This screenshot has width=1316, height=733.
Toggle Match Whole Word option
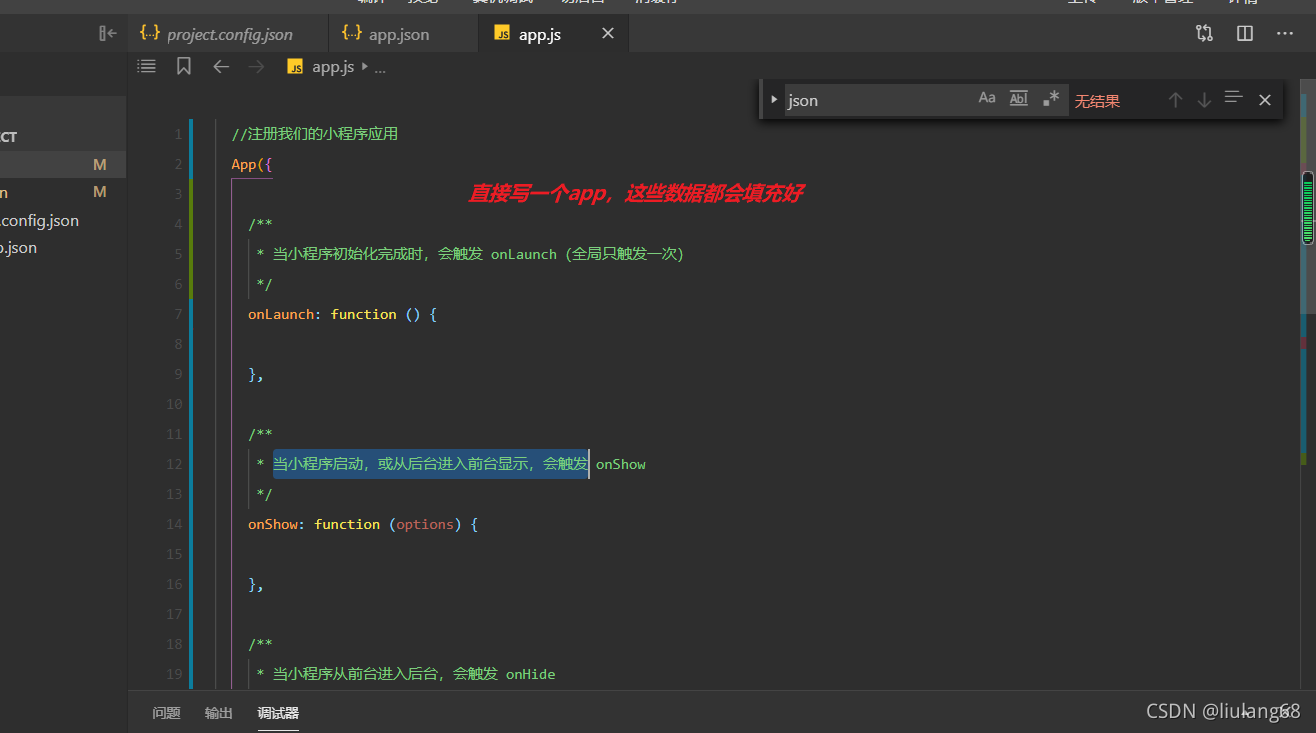tap(1019, 98)
